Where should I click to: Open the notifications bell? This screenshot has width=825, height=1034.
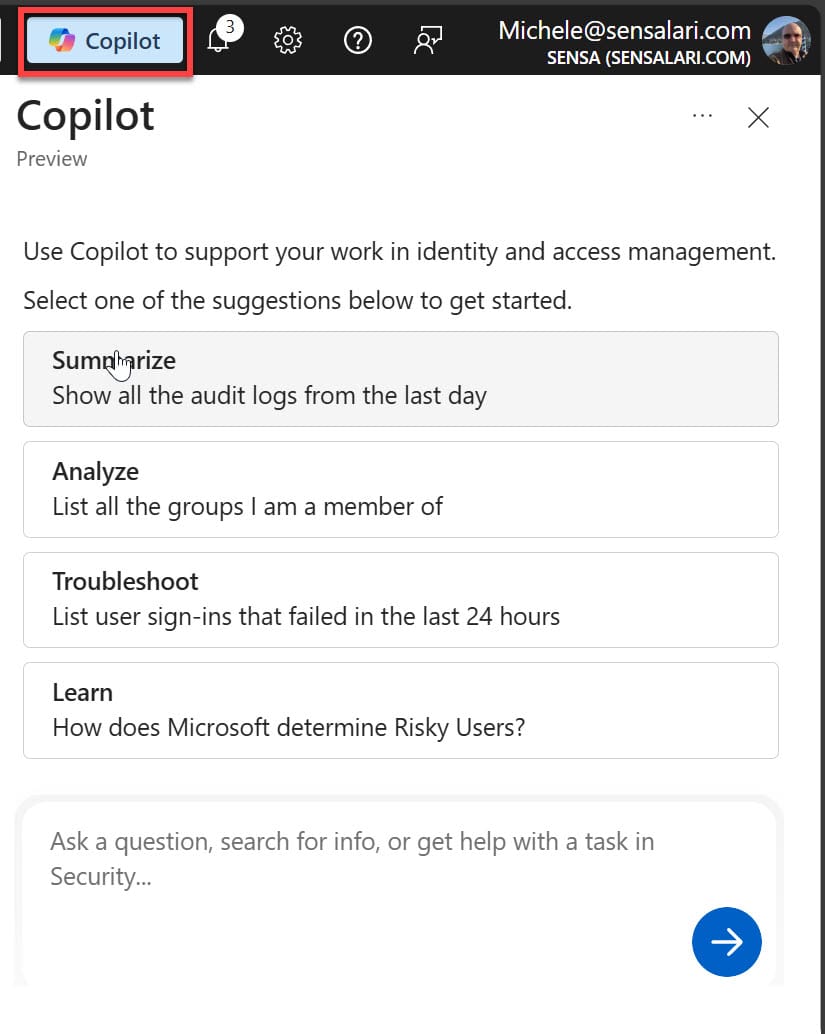pos(217,41)
